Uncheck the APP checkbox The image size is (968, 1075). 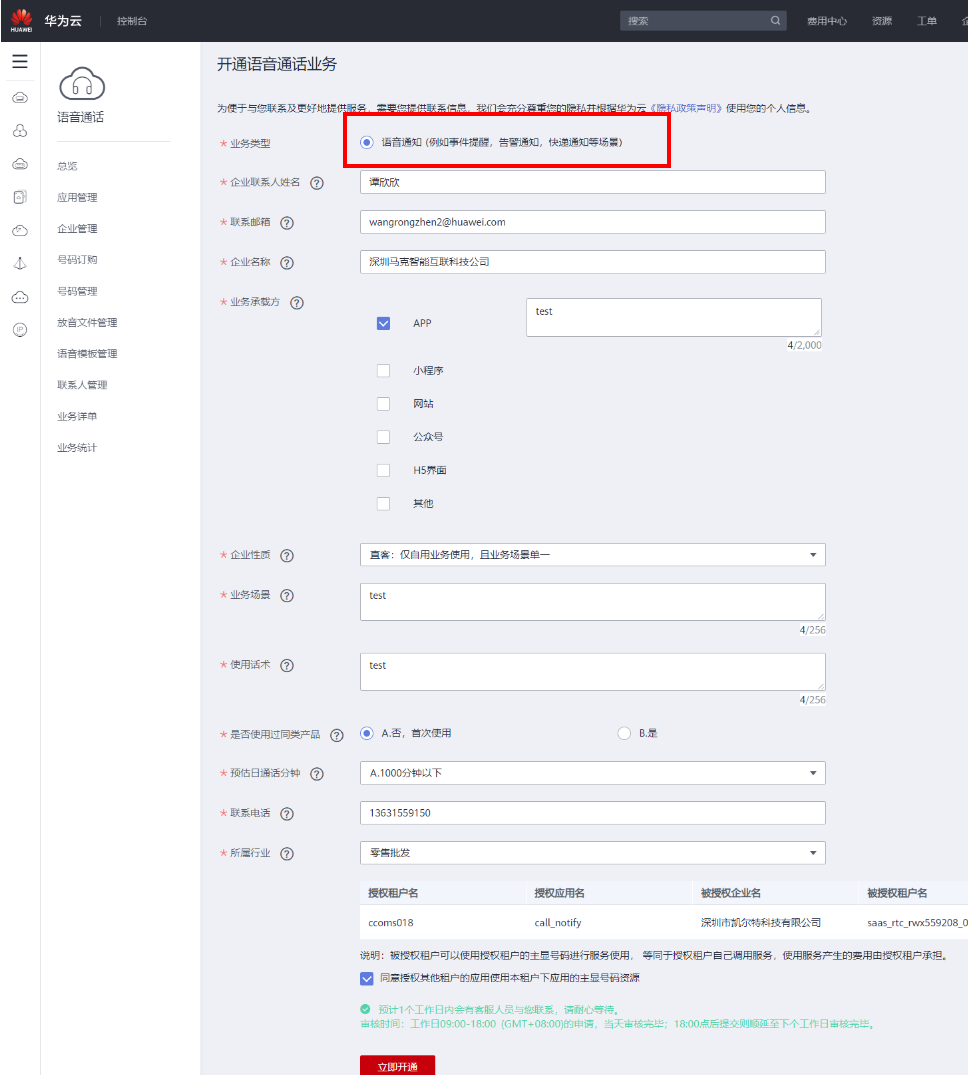click(x=383, y=324)
